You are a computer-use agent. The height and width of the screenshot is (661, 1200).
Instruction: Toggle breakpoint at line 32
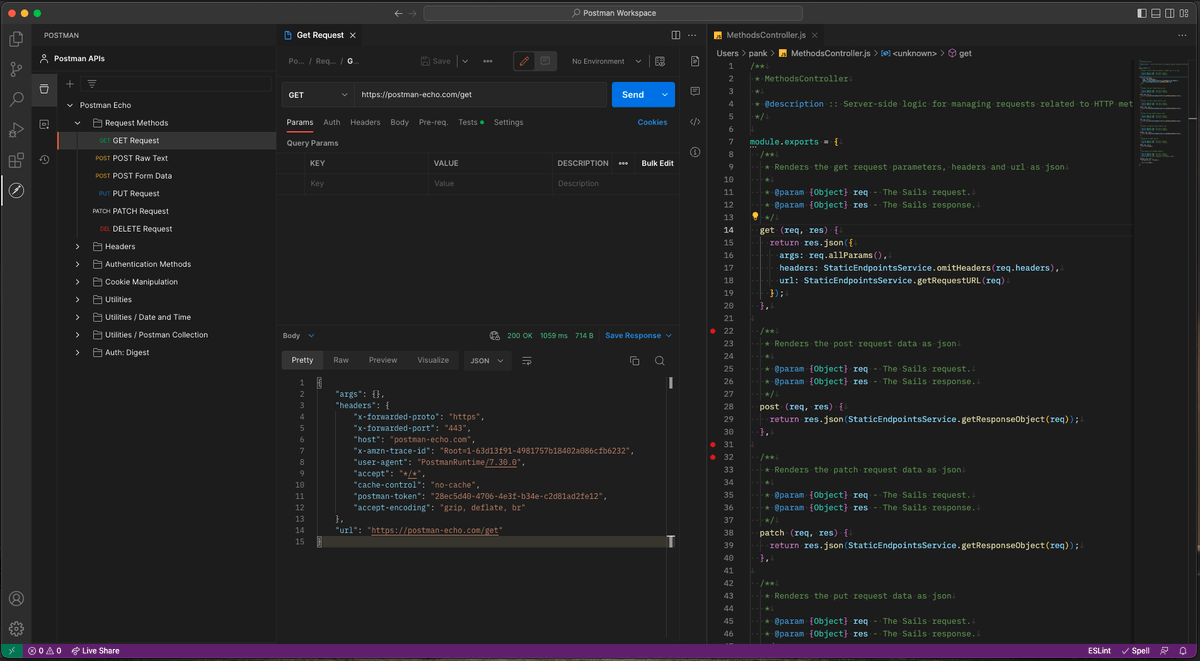coord(713,457)
